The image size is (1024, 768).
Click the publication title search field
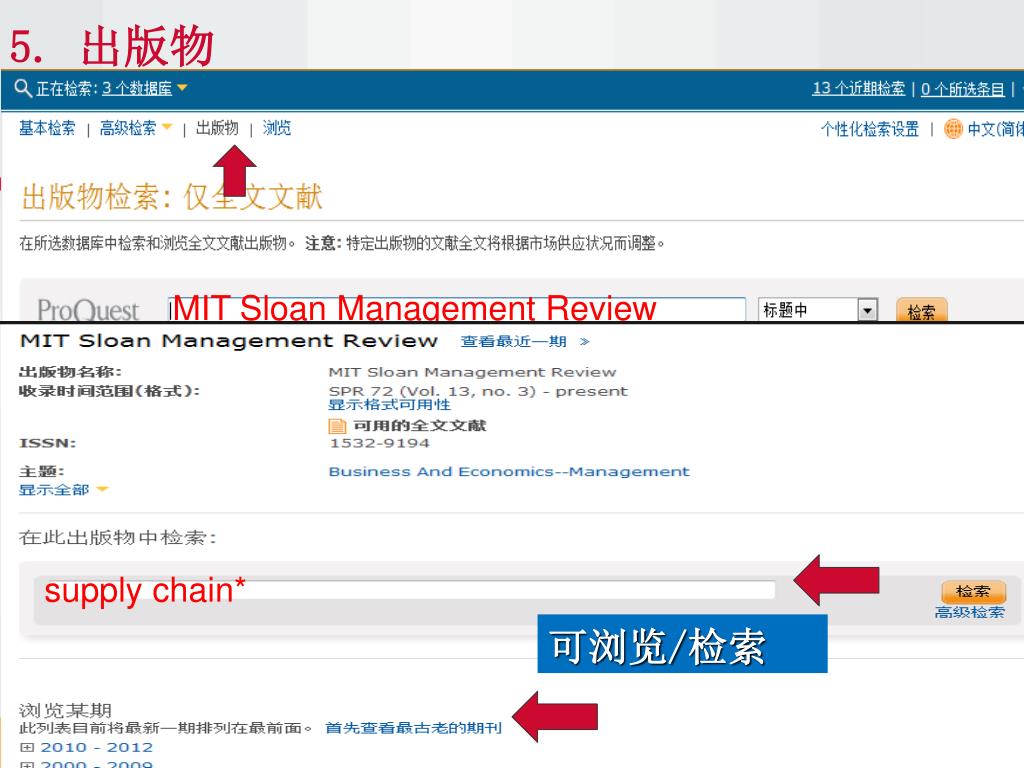pyautogui.click(x=457, y=308)
